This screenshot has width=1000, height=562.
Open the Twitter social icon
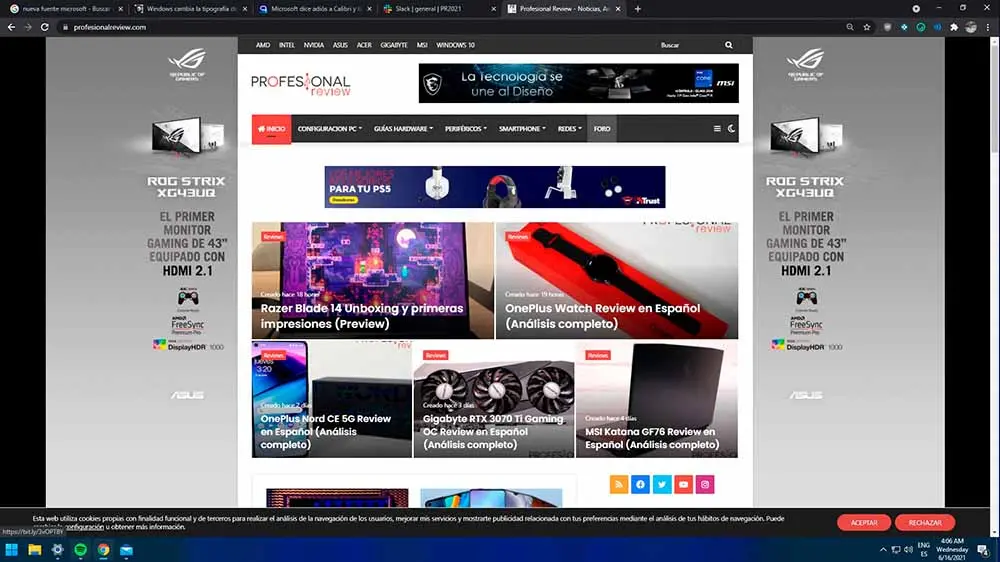662,484
